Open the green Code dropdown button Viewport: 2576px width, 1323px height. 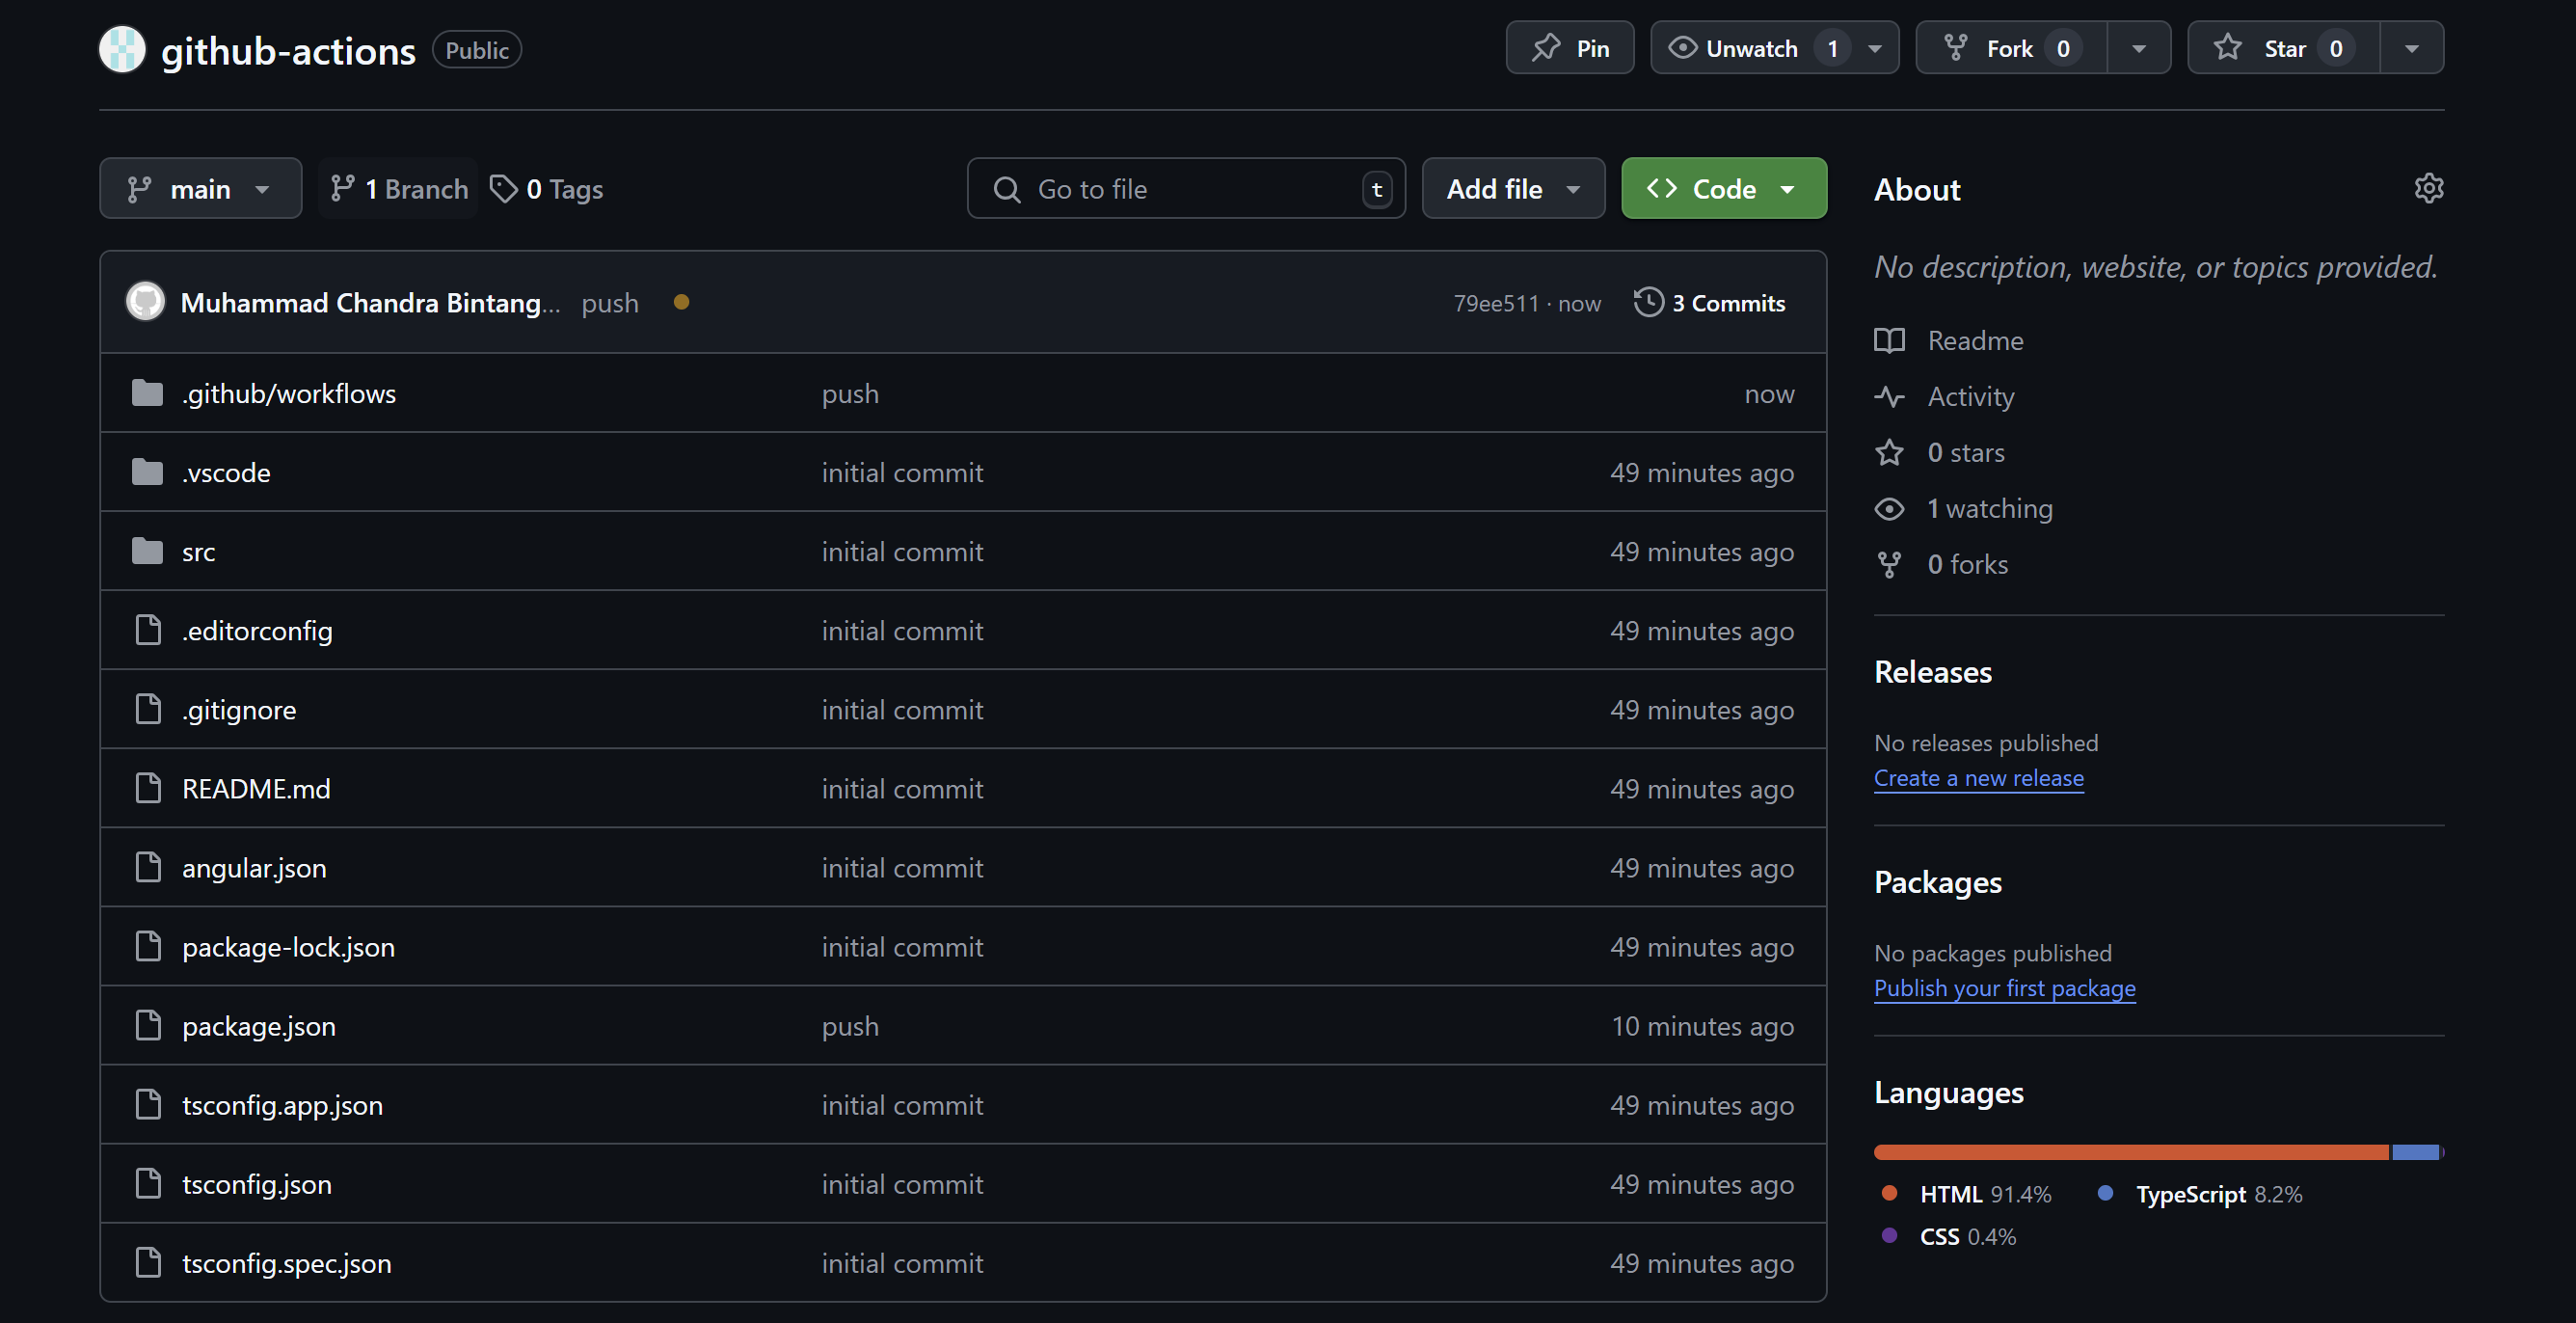click(1723, 188)
